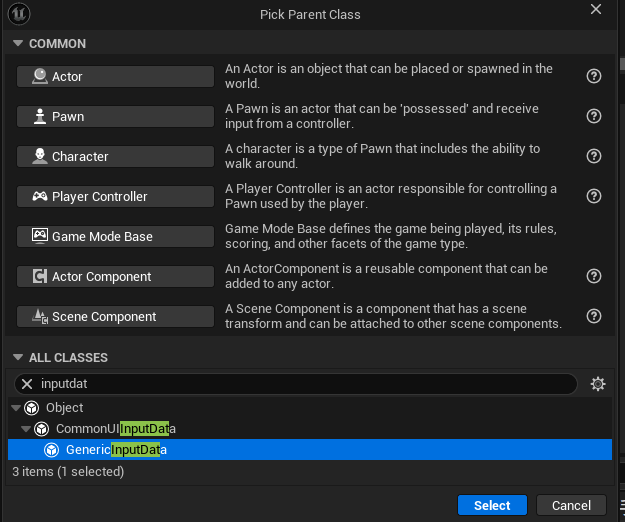The image size is (625, 522).
Task: Click help icon for Player Controller
Action: pos(593,196)
